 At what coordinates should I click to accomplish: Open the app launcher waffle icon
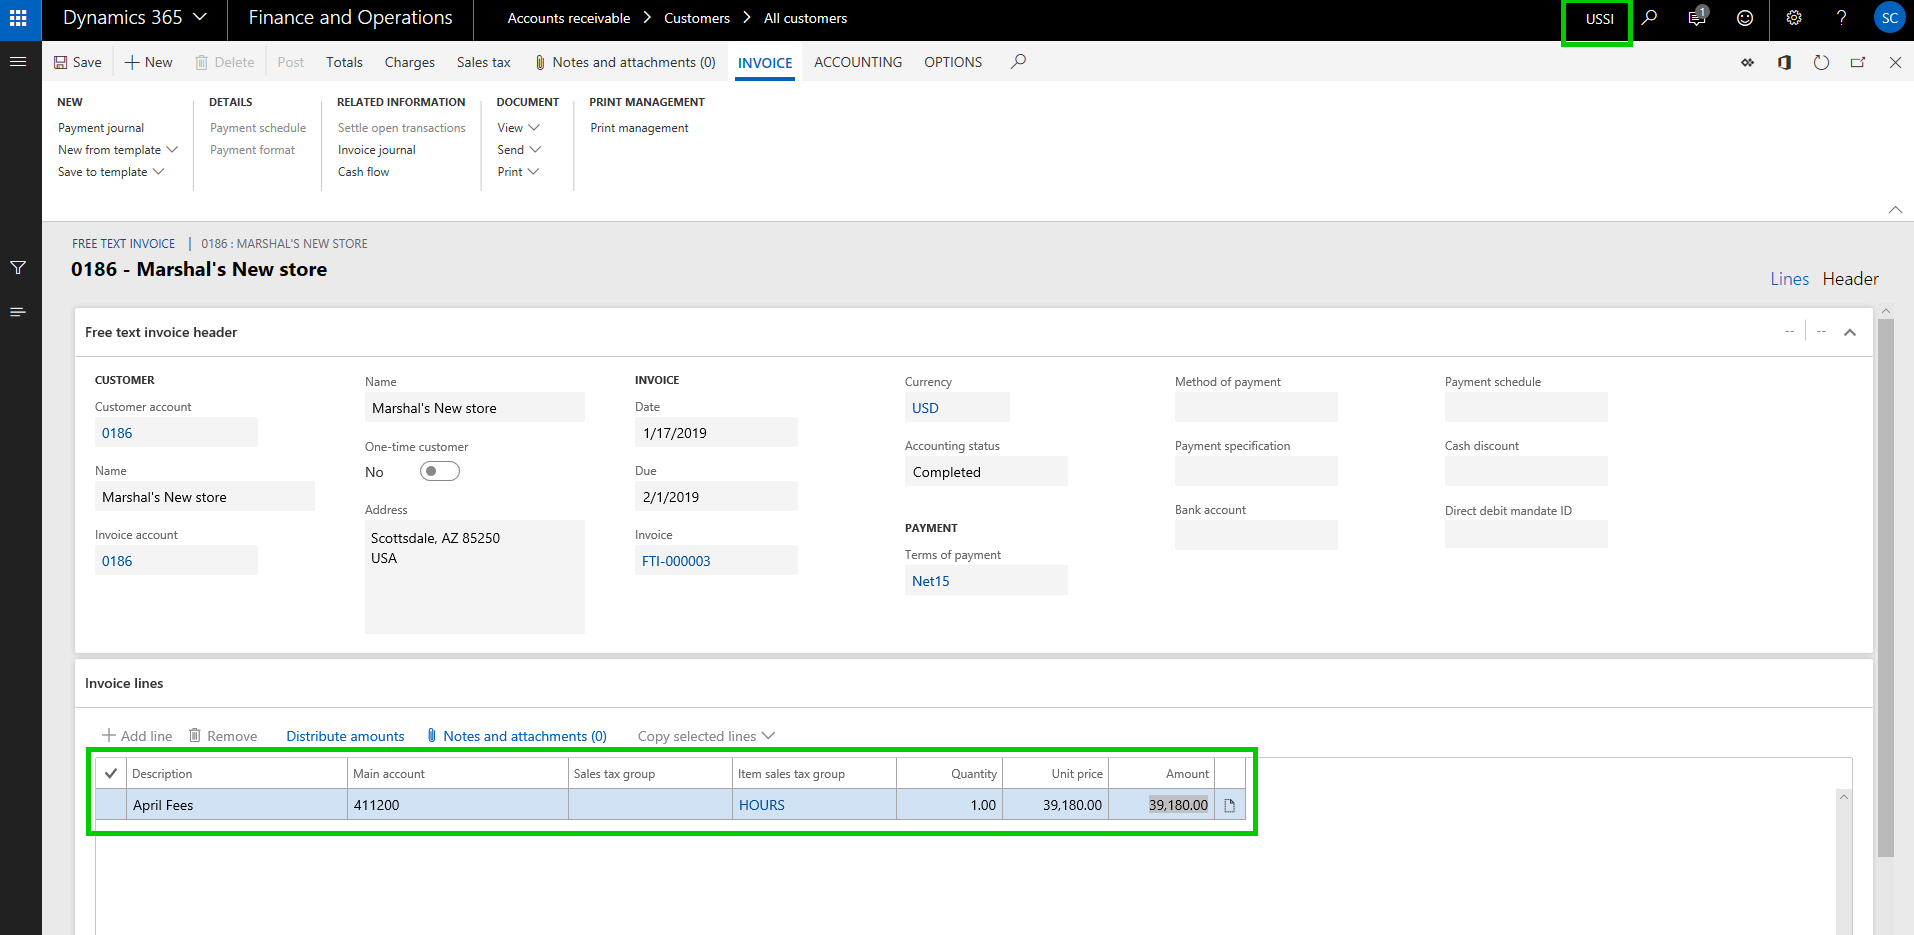(18, 18)
